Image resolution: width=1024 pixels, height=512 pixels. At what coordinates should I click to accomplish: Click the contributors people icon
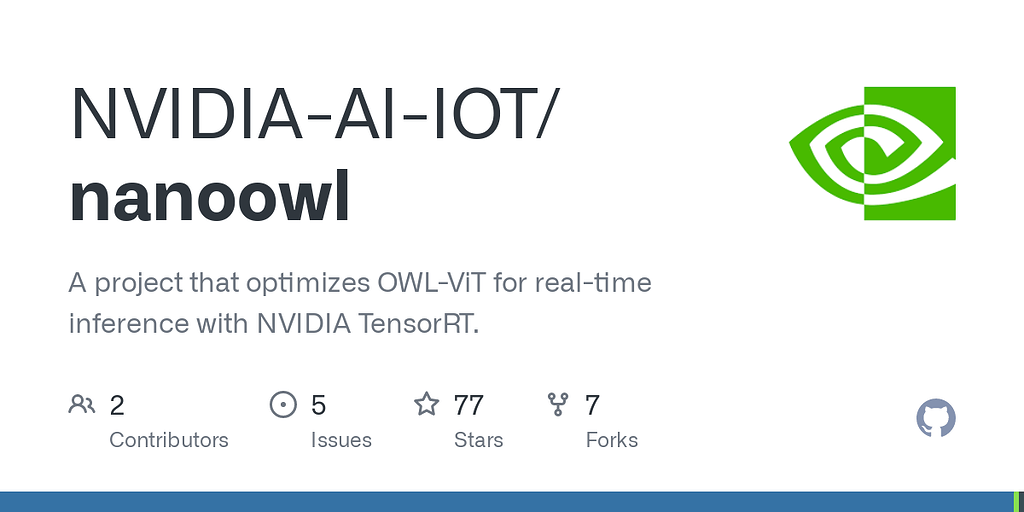pos(81,404)
